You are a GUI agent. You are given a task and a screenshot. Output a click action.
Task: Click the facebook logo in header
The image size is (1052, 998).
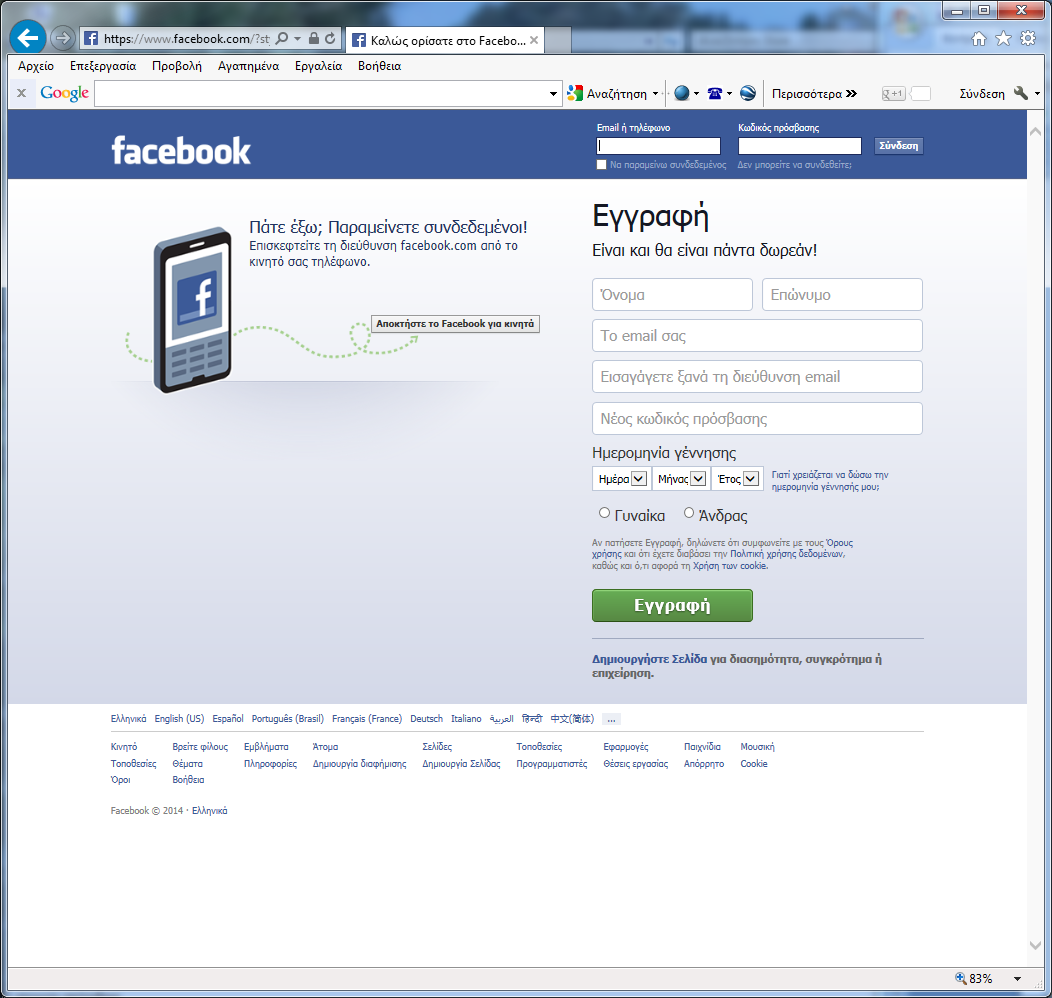pos(181,150)
